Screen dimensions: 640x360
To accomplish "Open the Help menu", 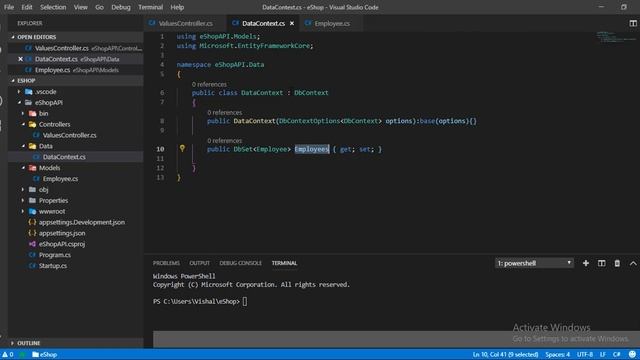I will point(177,7).
